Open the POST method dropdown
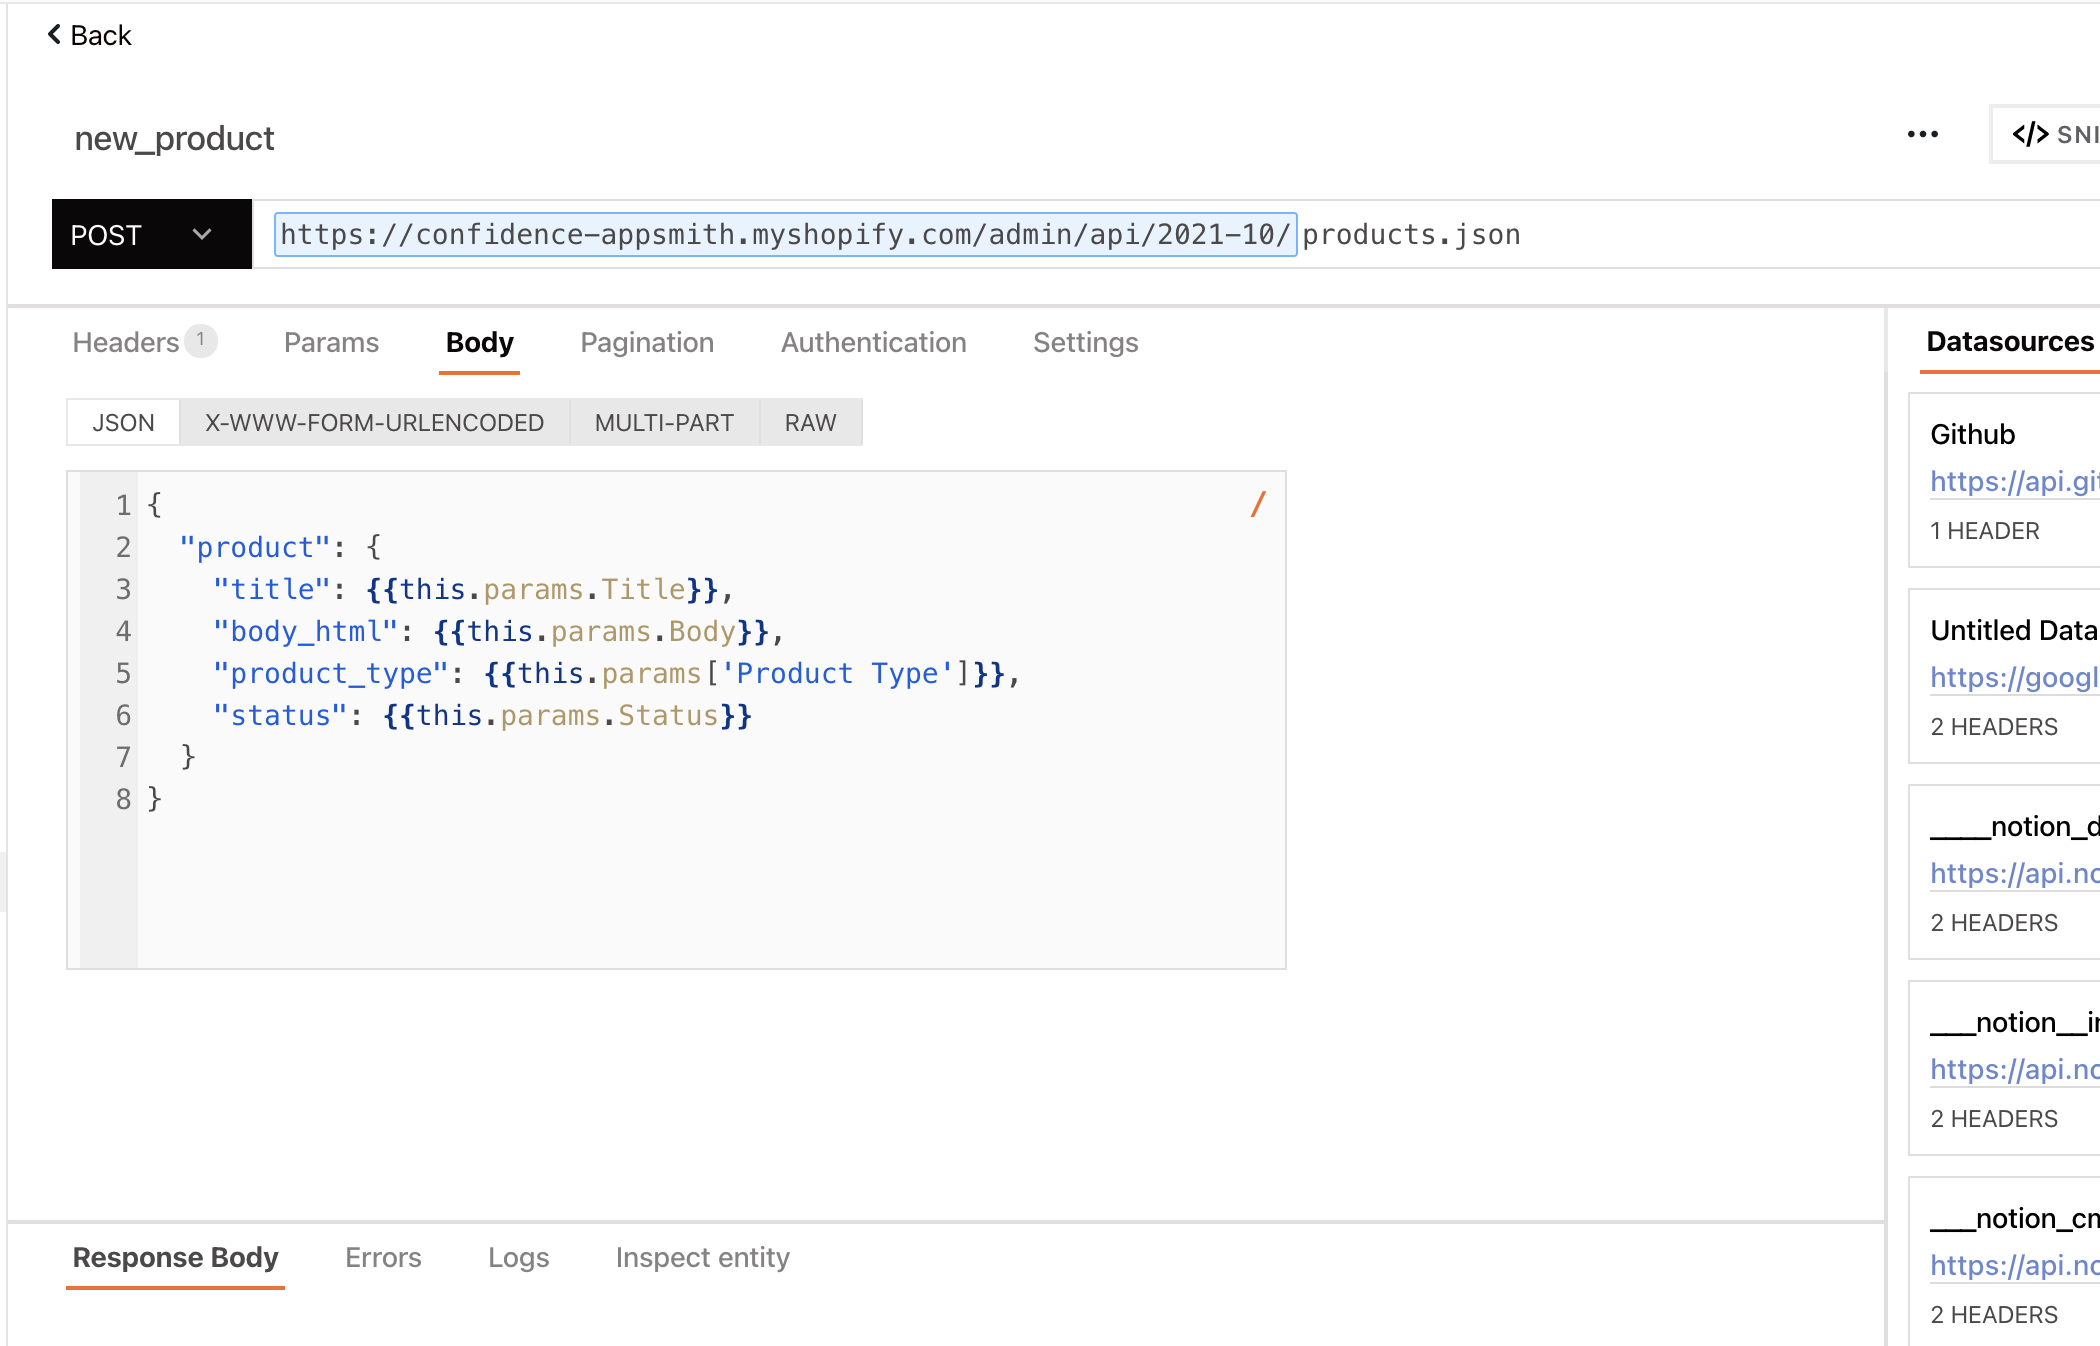This screenshot has height=1346, width=2100. (x=151, y=234)
